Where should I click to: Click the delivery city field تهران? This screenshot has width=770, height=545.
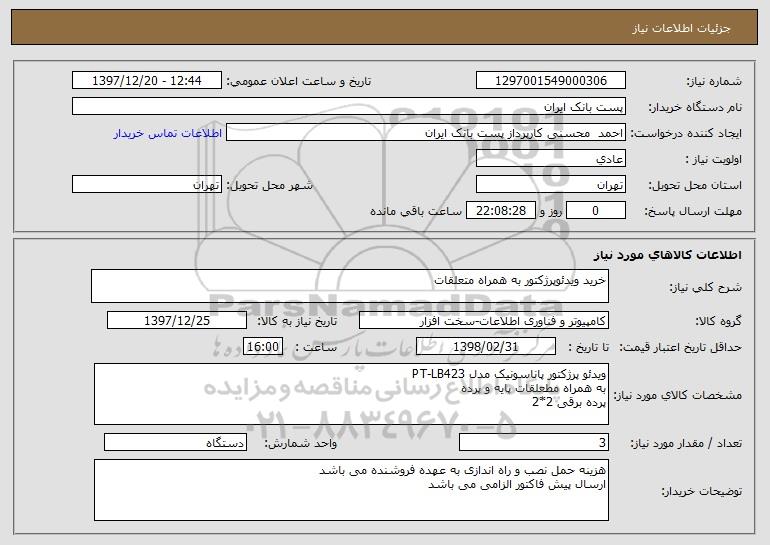(147, 185)
